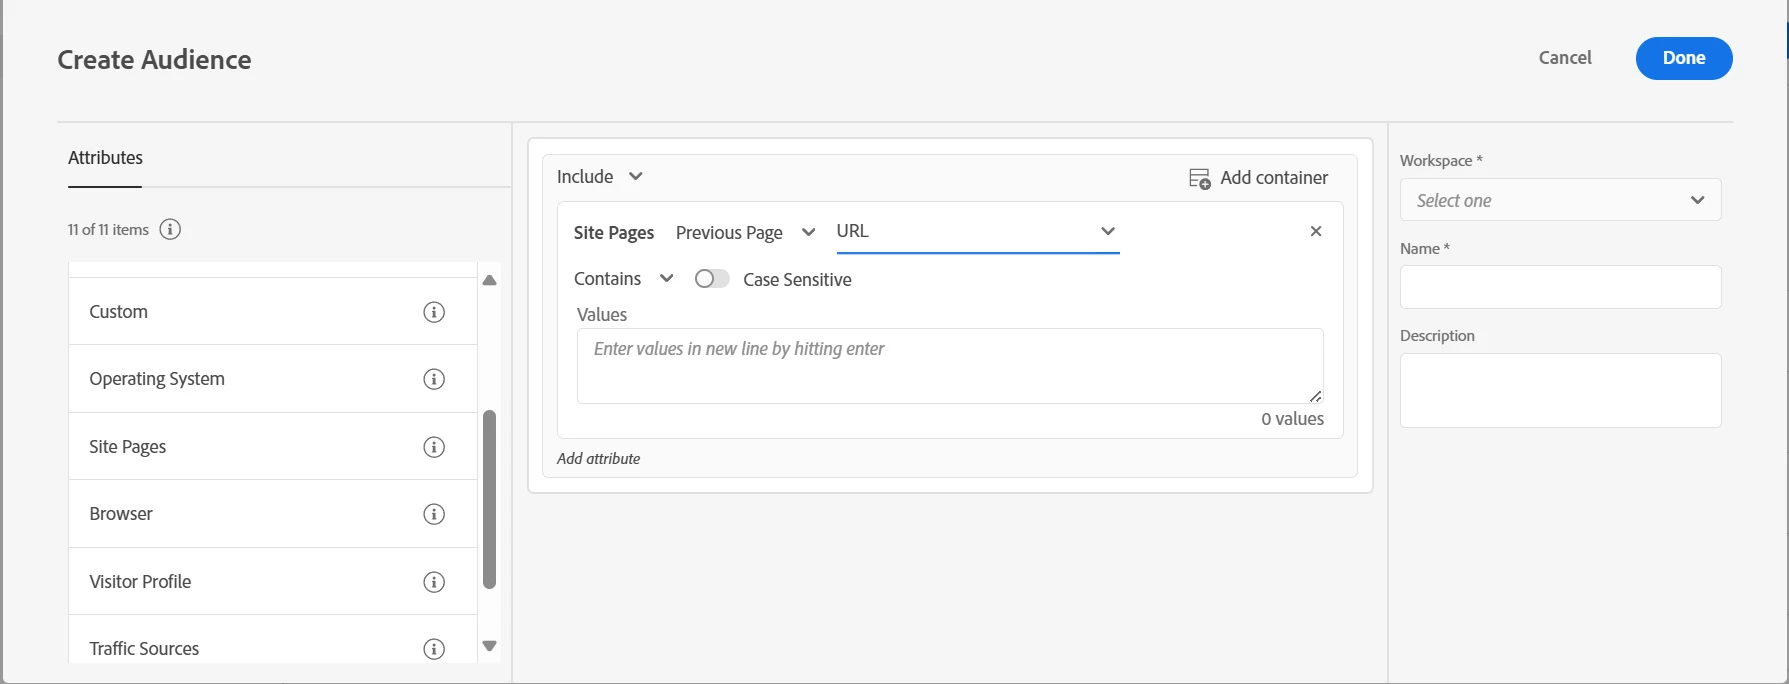This screenshot has height=684, width=1789.
Task: Remove the Site Pages rule with X
Action: tap(1316, 231)
